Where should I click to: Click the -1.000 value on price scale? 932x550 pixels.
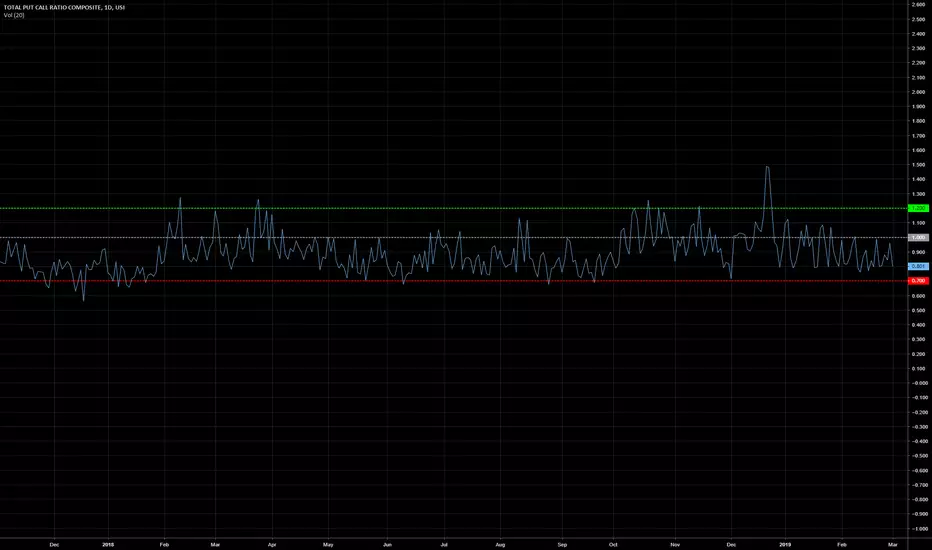coord(918,529)
